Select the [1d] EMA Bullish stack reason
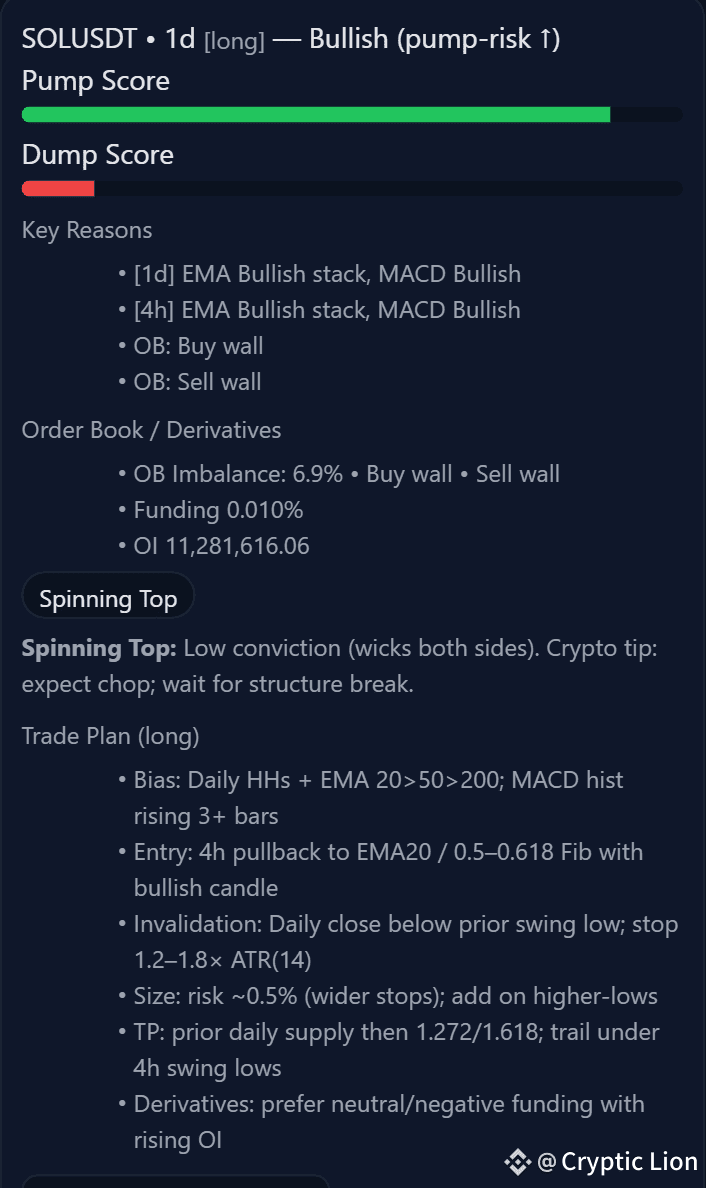 [327, 274]
